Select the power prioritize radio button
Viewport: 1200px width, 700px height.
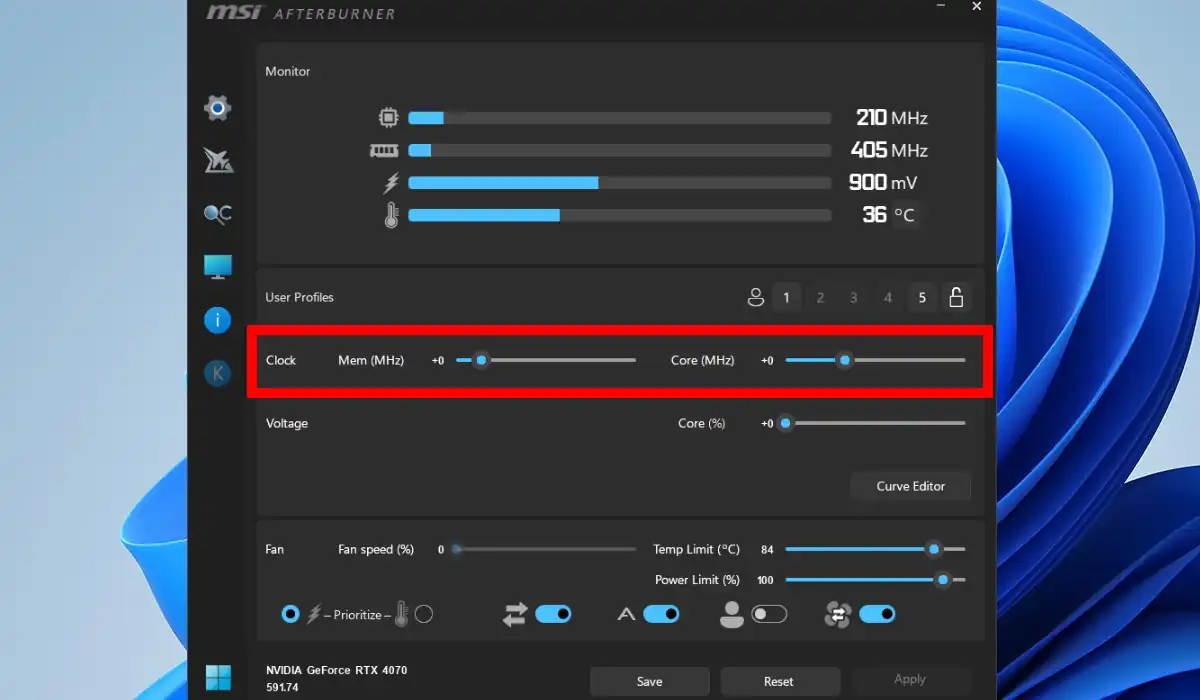[x=290, y=614]
